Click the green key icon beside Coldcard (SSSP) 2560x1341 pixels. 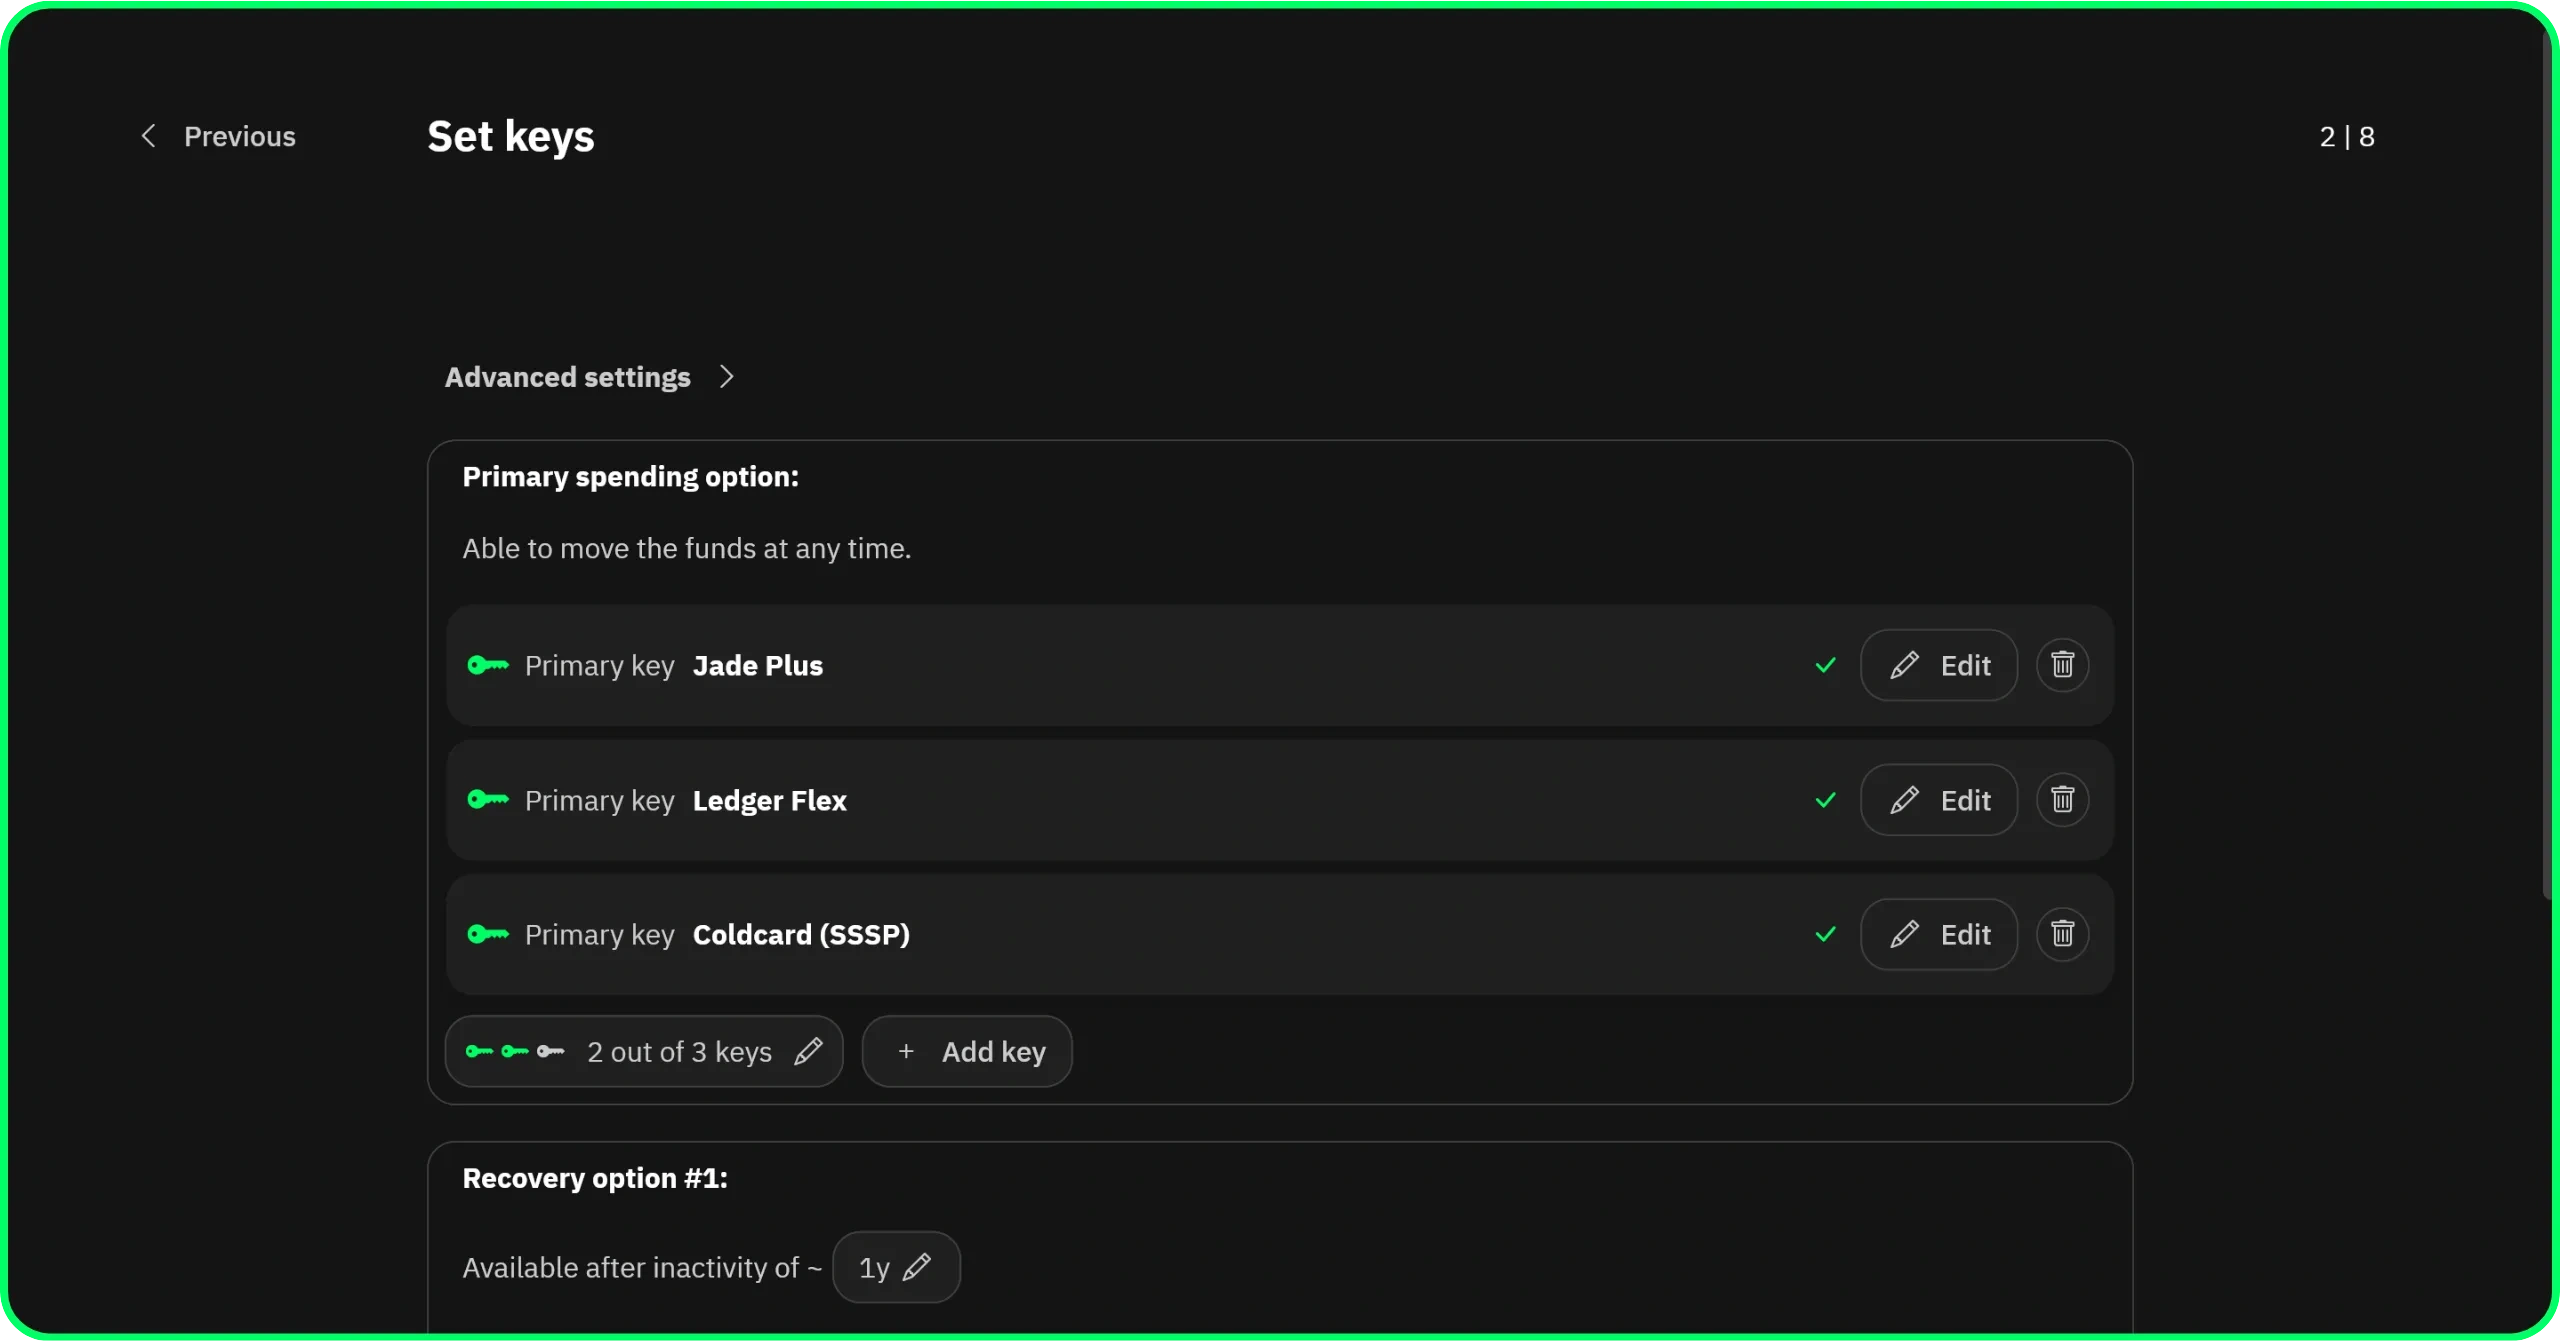pos(488,934)
